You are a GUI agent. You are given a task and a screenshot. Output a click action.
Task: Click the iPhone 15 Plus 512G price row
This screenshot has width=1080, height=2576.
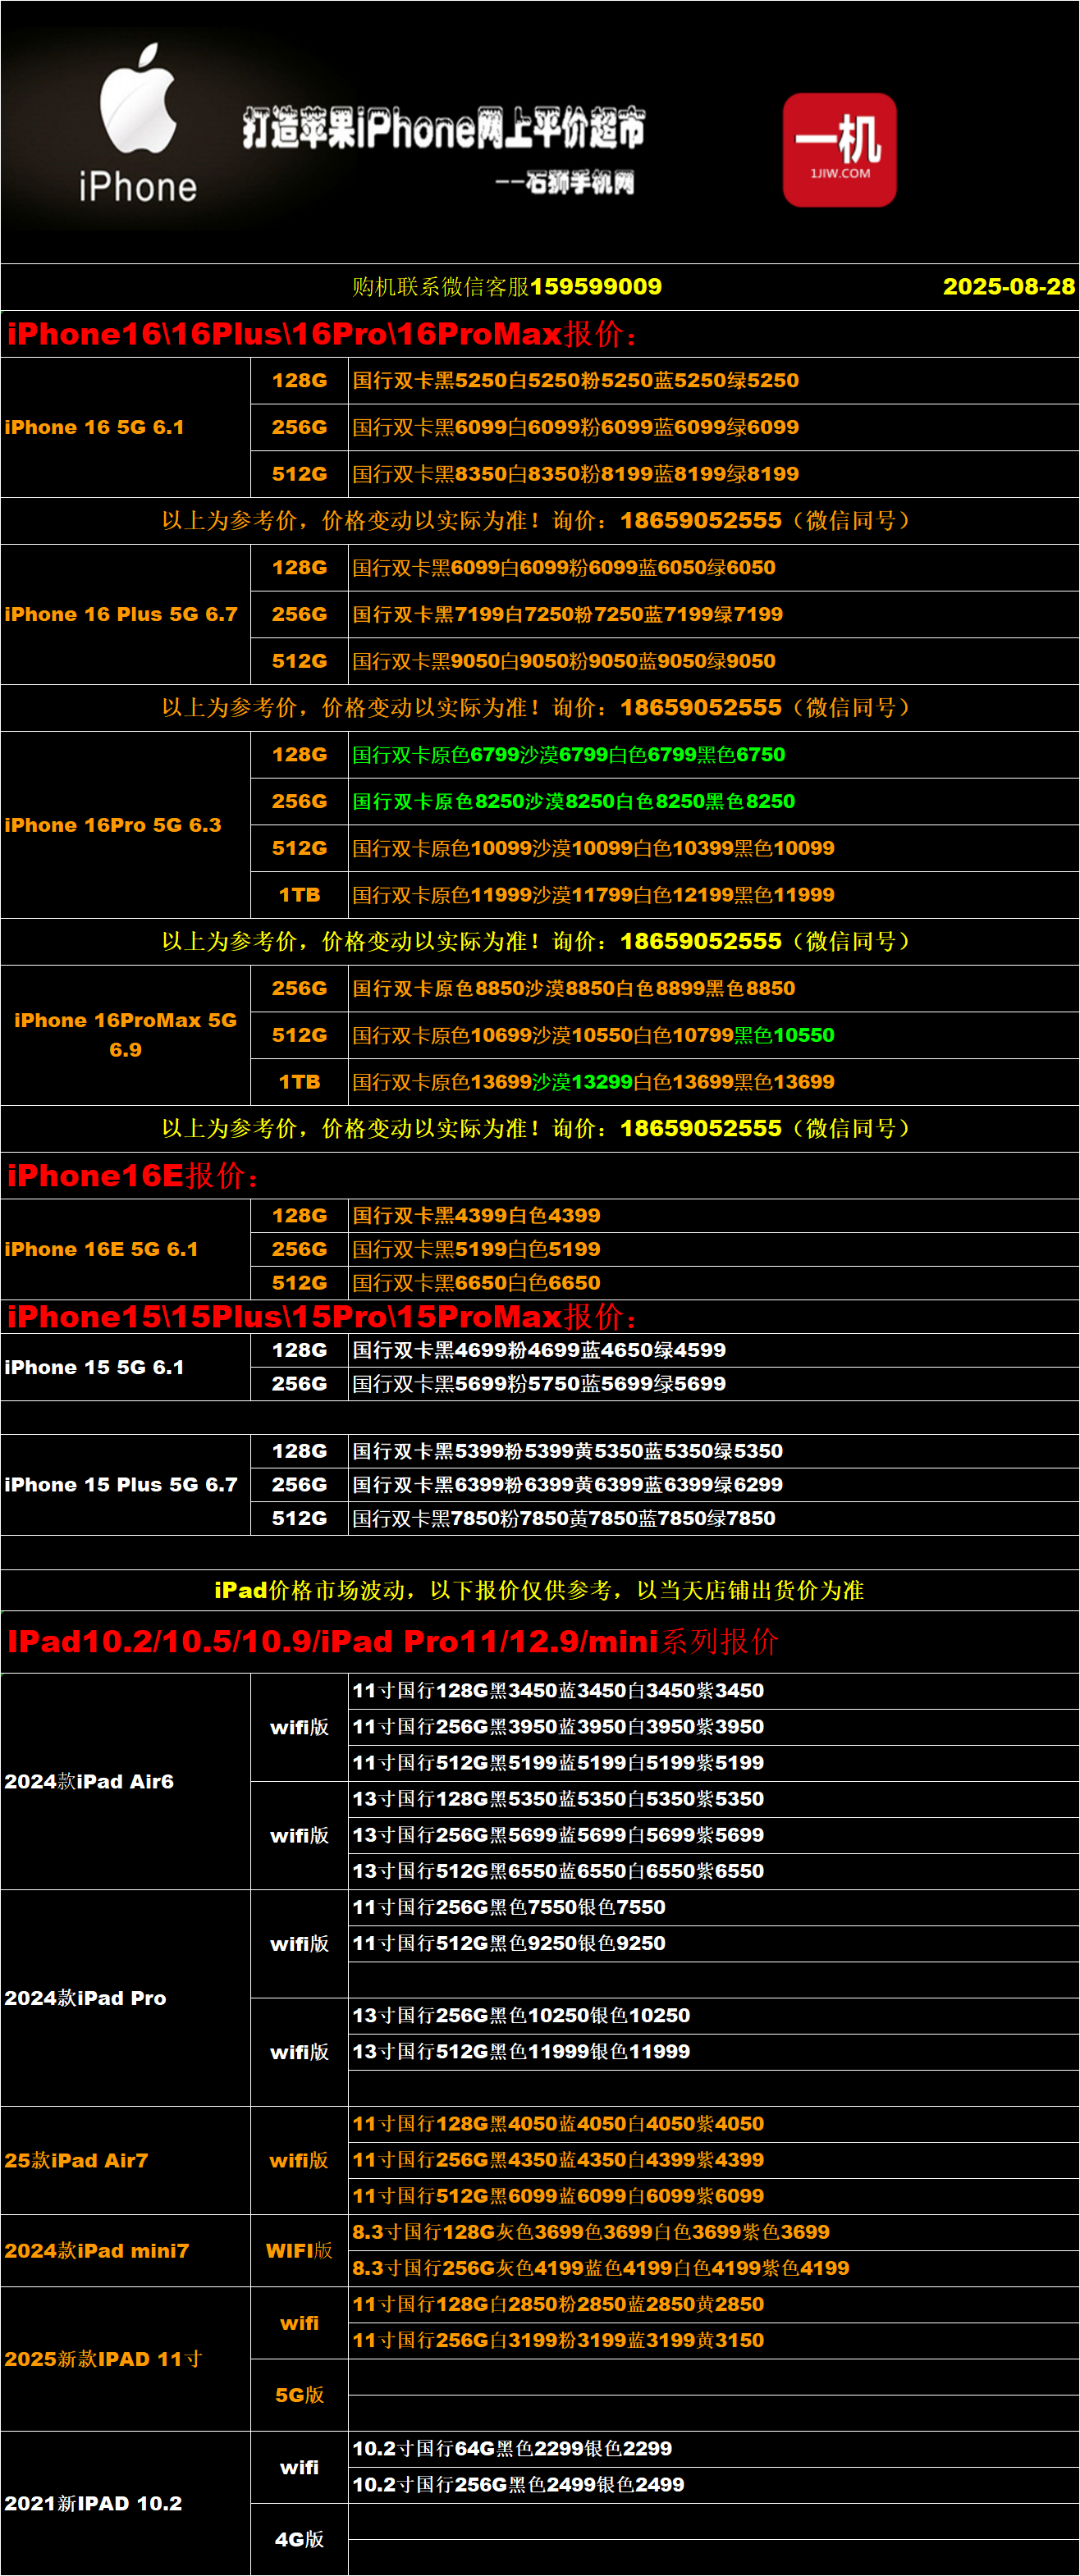[563, 1518]
